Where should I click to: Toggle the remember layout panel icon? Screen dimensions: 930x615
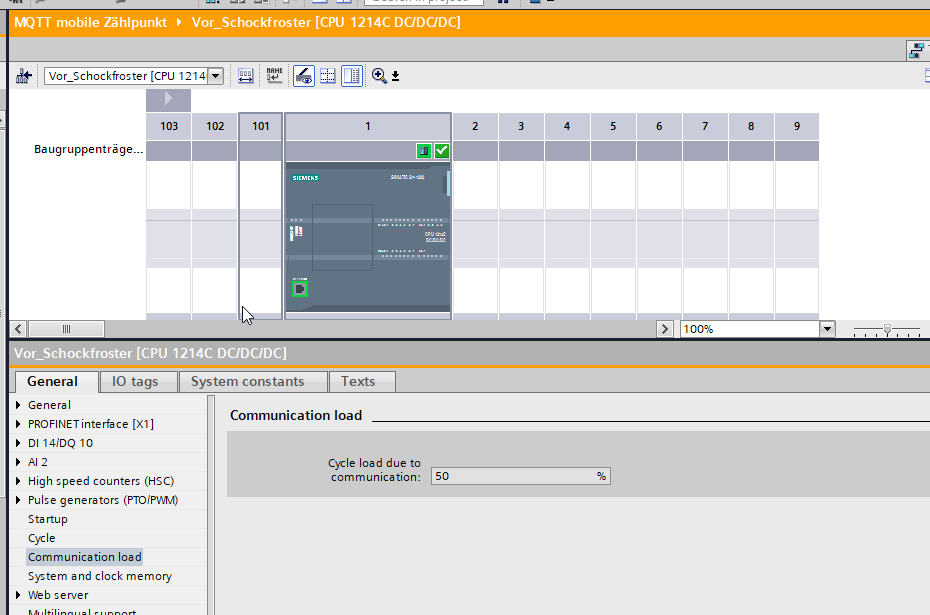coord(352,76)
